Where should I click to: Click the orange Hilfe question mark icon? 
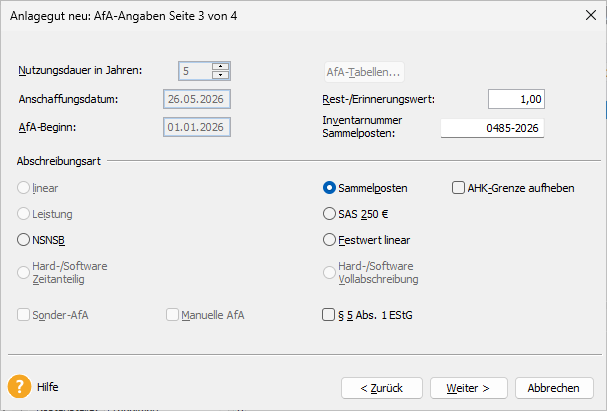pyautogui.click(x=19, y=387)
